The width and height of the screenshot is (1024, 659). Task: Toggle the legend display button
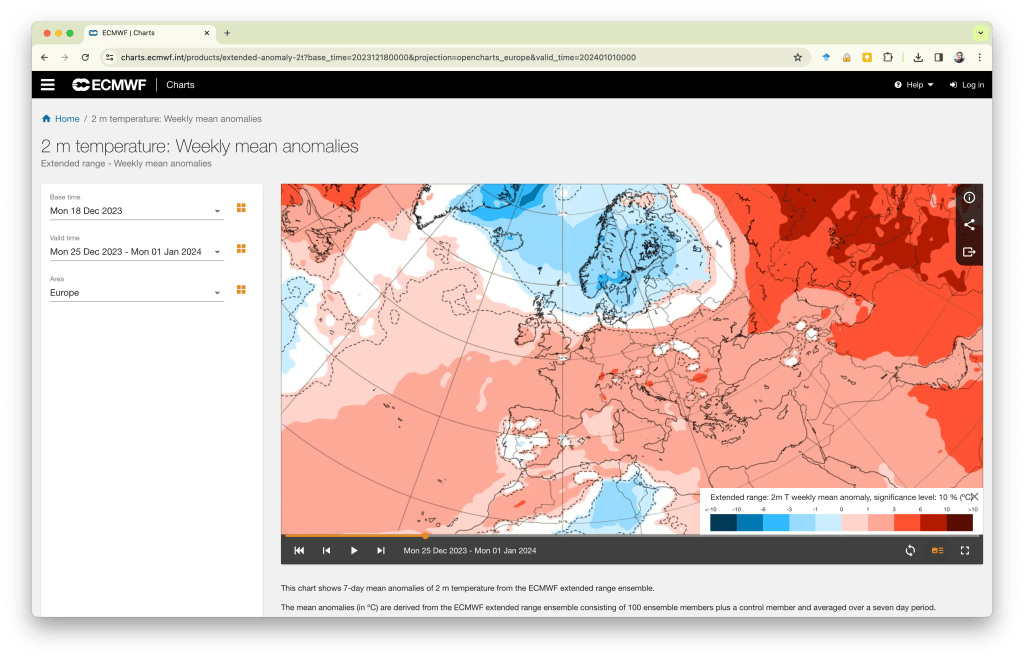(938, 550)
